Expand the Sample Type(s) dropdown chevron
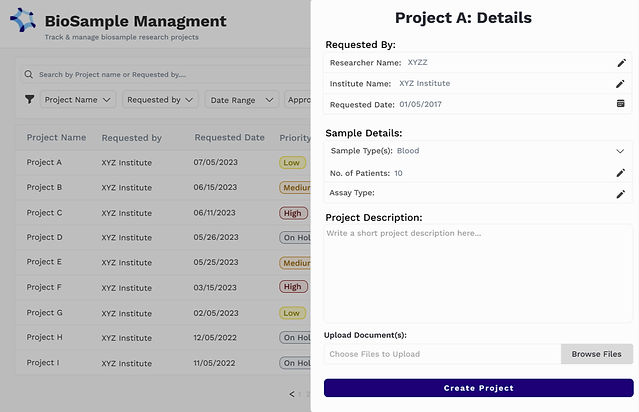The width and height of the screenshot is (639, 412). [x=620, y=151]
